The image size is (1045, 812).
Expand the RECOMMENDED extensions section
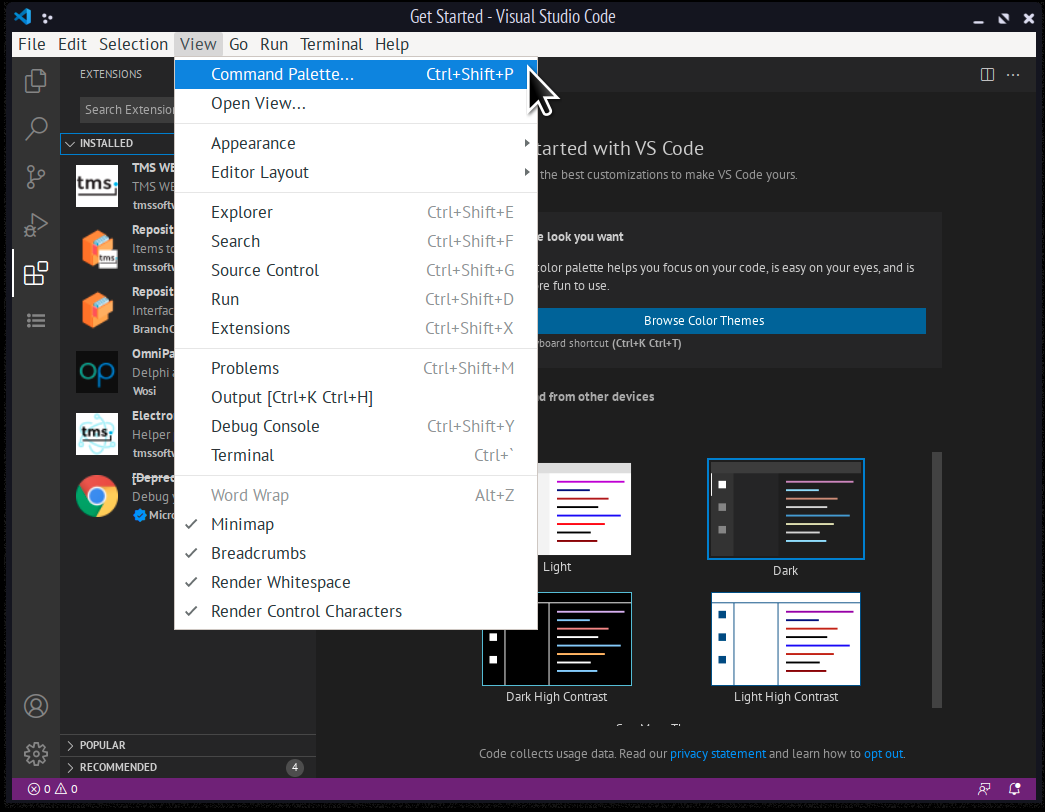point(188,767)
